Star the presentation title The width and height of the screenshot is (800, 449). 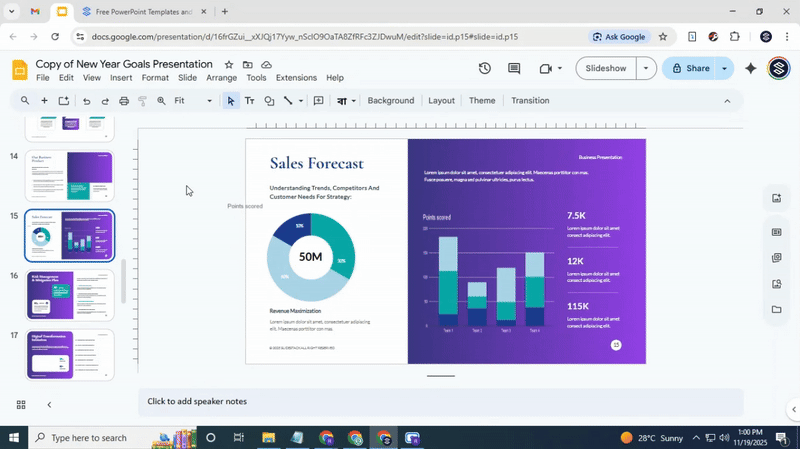(x=229, y=64)
